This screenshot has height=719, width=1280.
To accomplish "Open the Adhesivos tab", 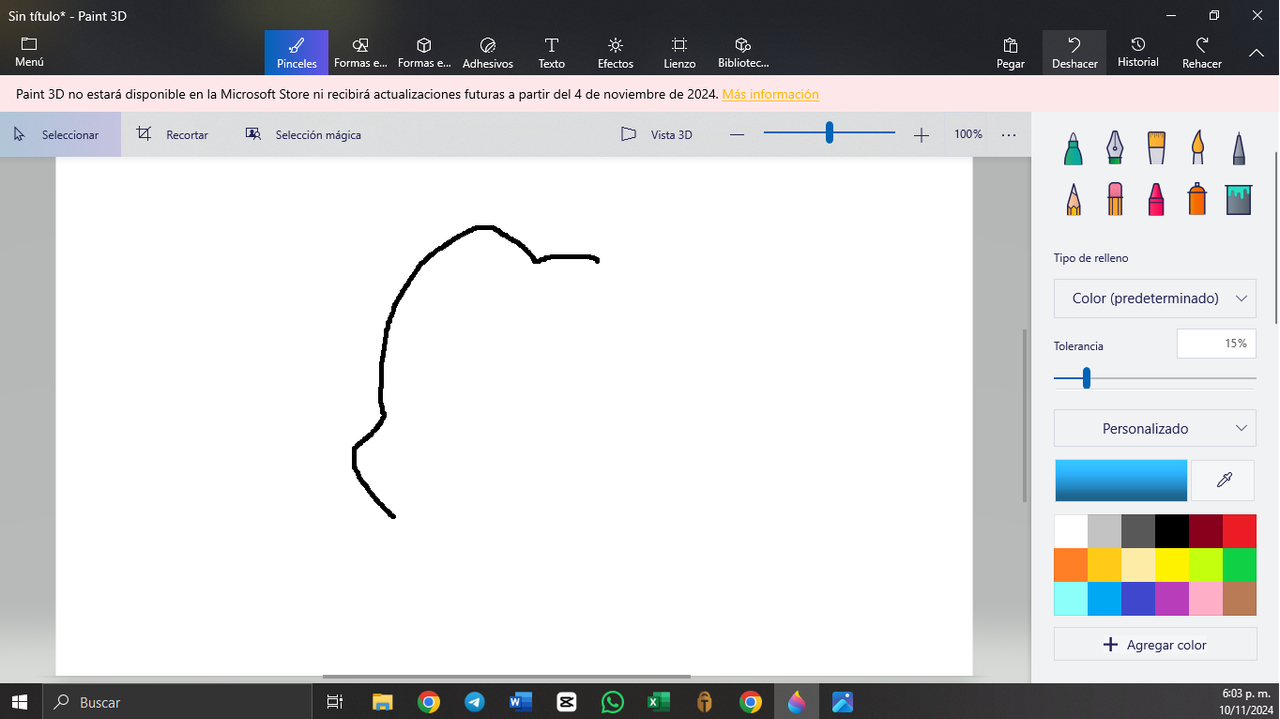I will [488, 52].
